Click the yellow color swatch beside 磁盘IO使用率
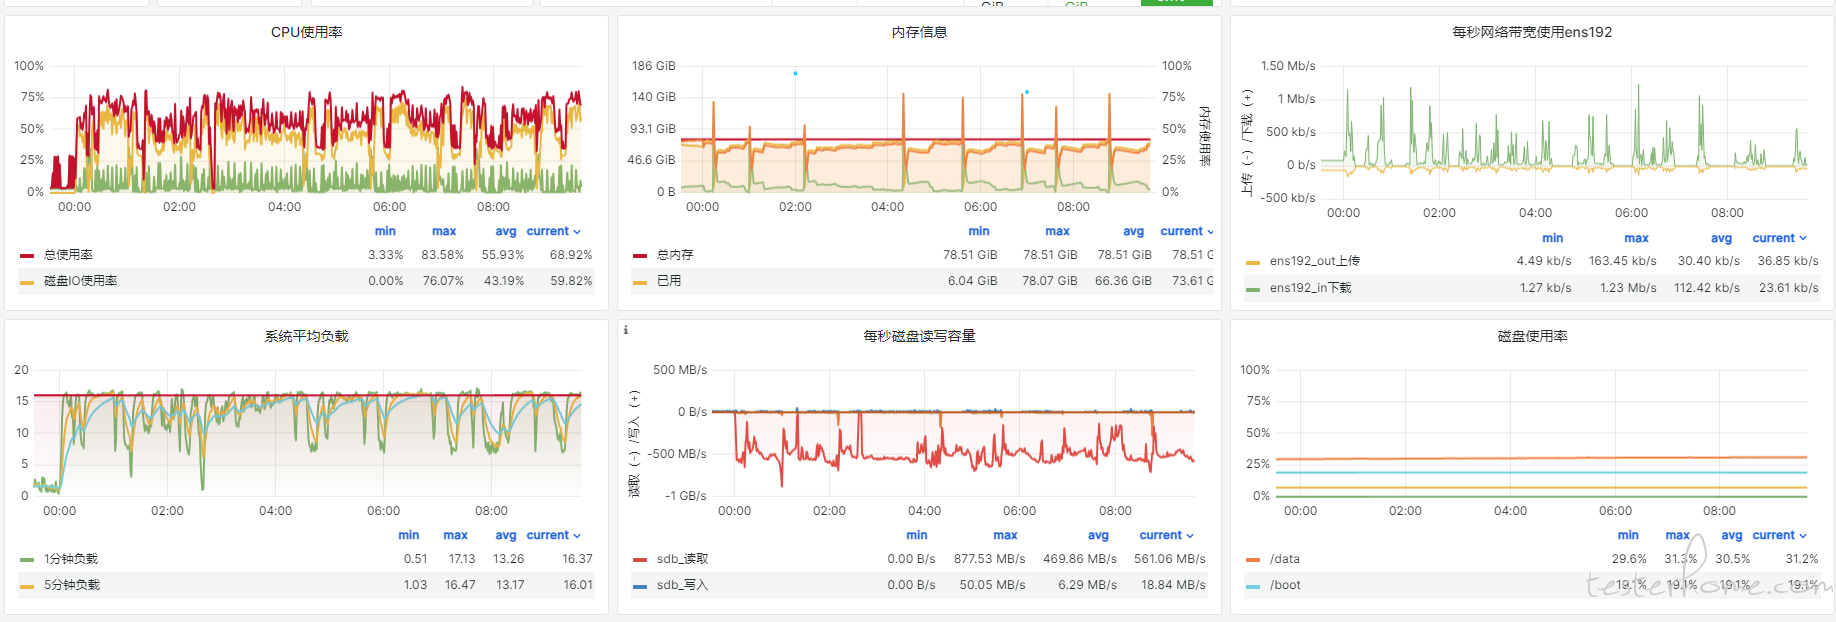 (x=27, y=281)
